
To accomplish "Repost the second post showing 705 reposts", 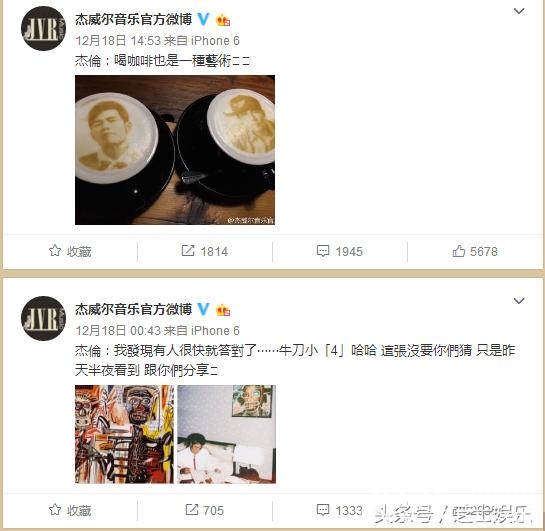I will (x=205, y=510).
